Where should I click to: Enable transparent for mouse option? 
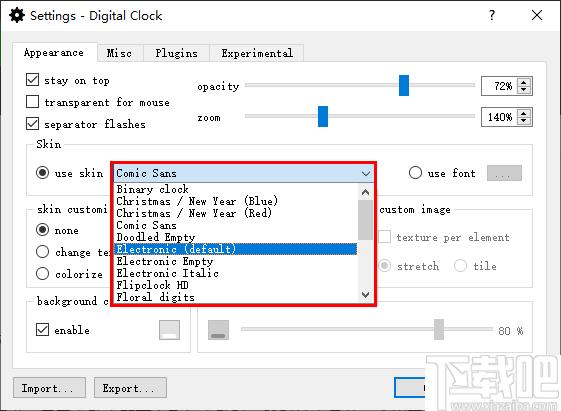pyautogui.click(x=33, y=102)
